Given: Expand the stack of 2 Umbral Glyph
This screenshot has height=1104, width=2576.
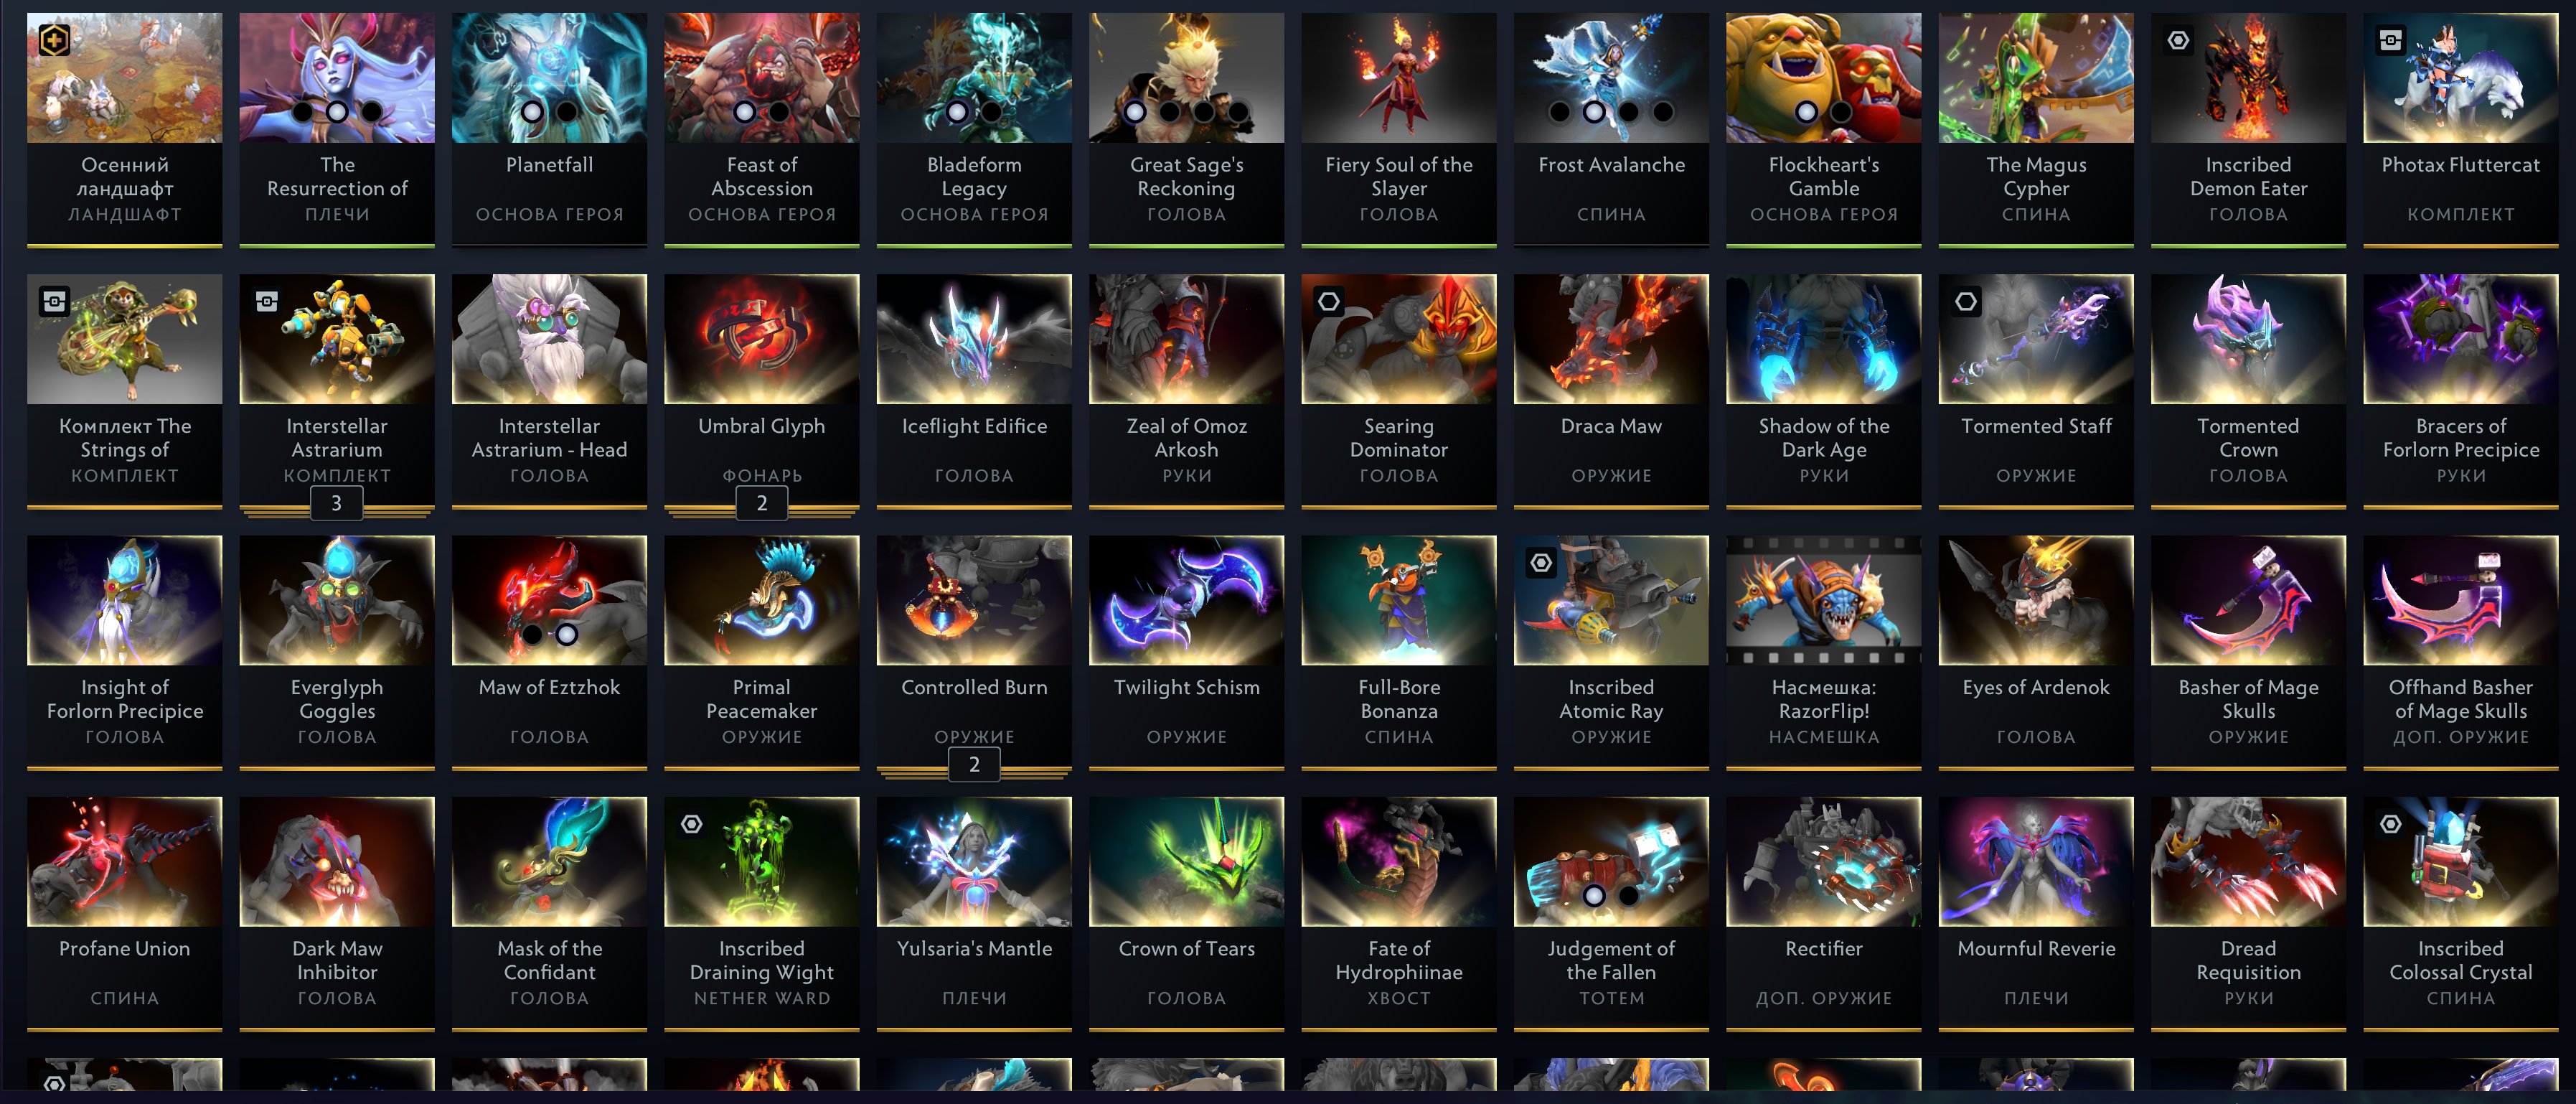Looking at the screenshot, I should [x=761, y=503].
